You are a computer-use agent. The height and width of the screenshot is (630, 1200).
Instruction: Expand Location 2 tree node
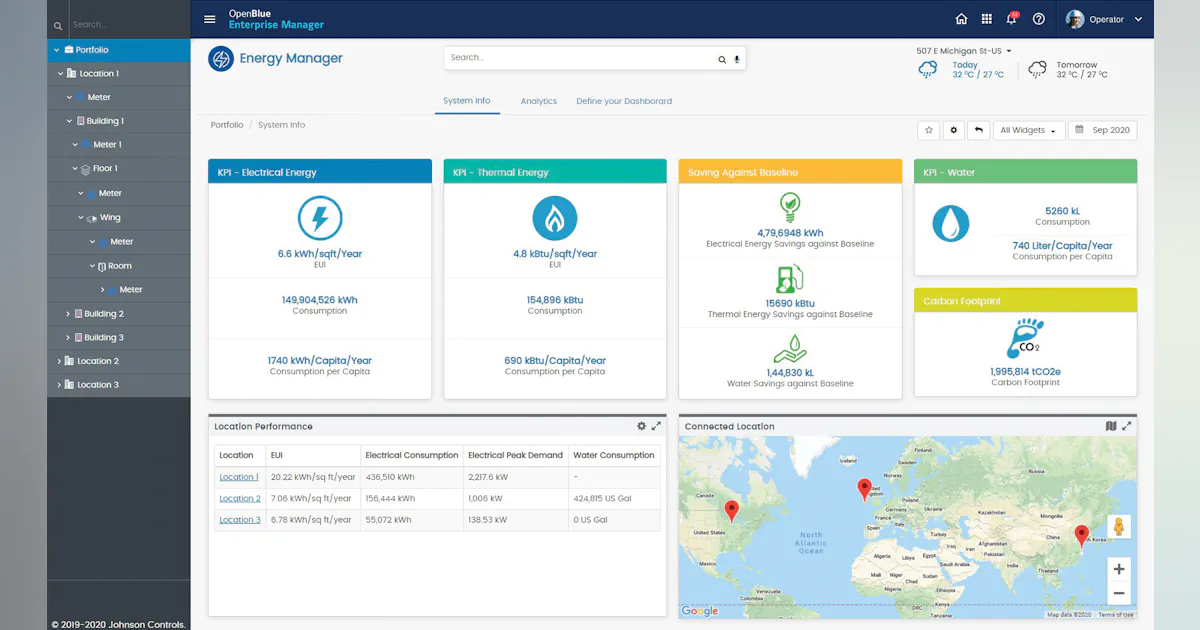tap(60, 361)
